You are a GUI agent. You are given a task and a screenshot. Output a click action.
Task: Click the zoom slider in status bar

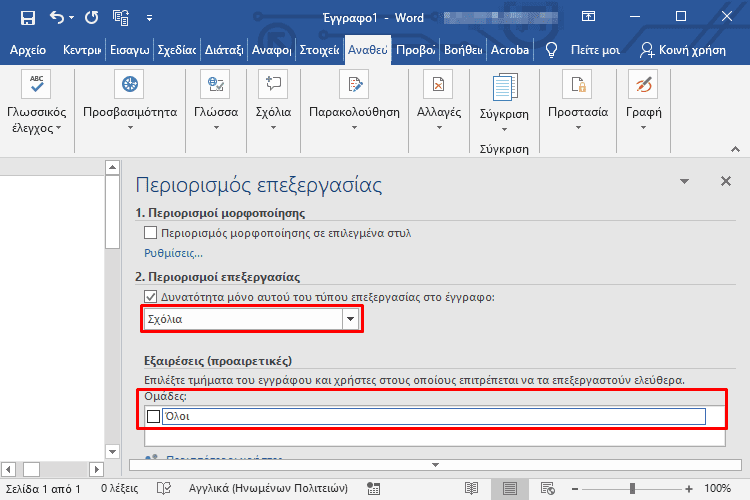630,489
